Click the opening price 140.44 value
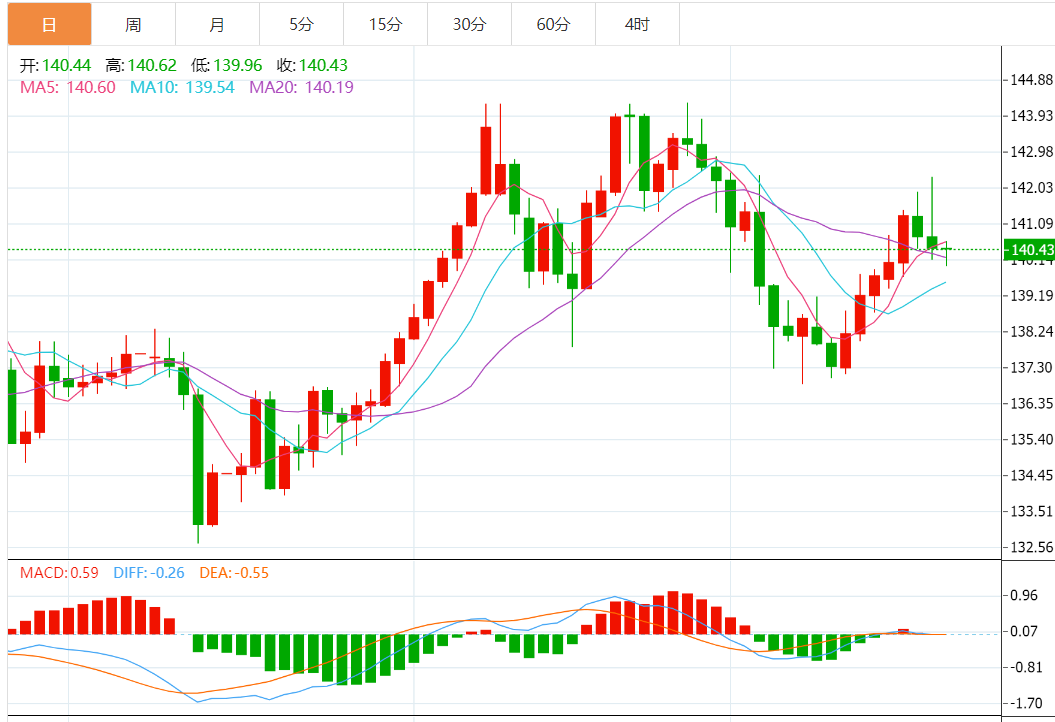Viewport: 1055px width, 722px height. click(67, 65)
